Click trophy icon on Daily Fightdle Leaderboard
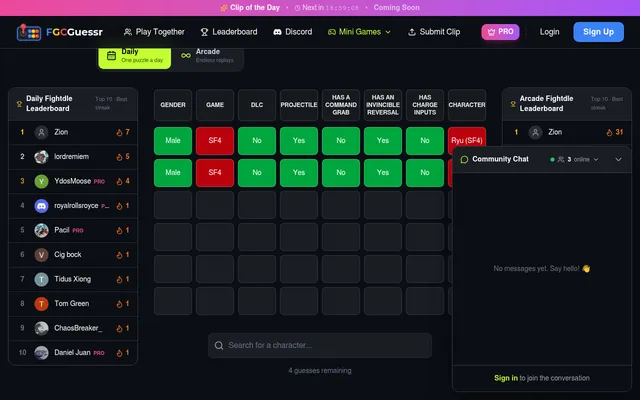Image resolution: width=640 pixels, height=400 pixels. point(19,104)
